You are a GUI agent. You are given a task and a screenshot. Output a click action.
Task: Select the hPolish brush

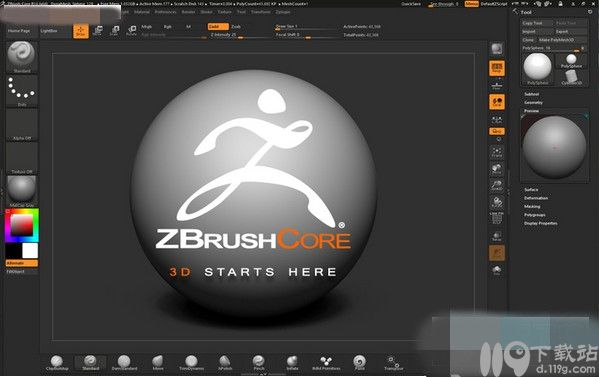click(225, 362)
